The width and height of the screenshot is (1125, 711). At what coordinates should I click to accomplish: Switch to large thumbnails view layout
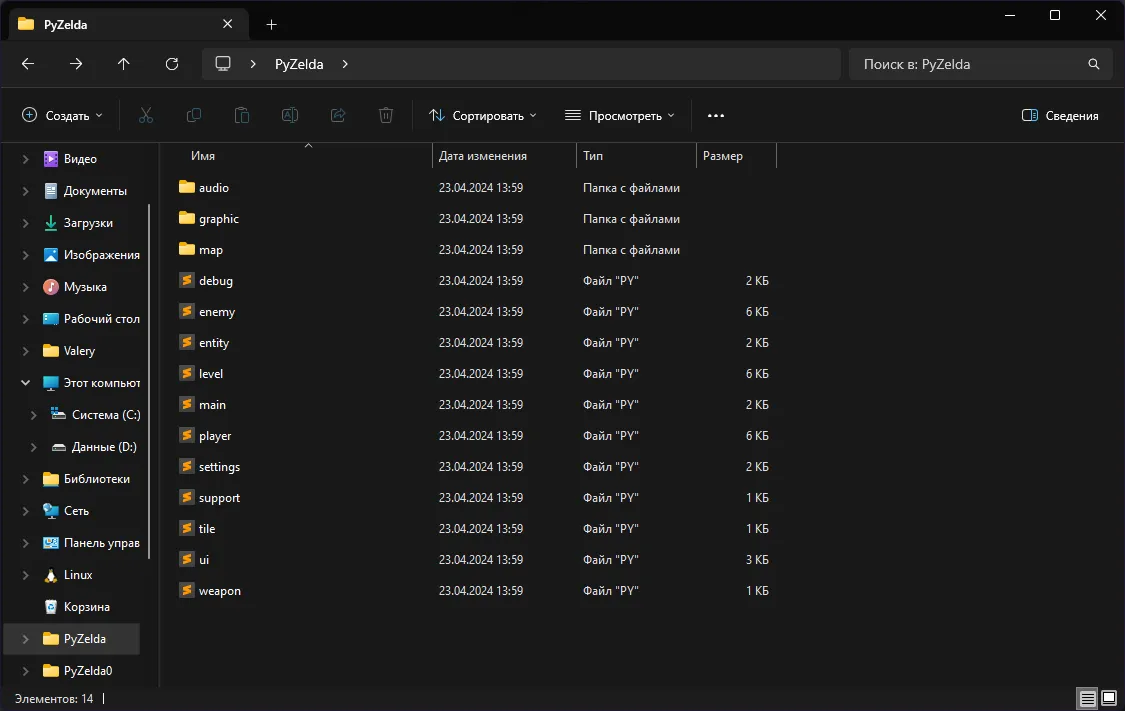pos(1108,698)
